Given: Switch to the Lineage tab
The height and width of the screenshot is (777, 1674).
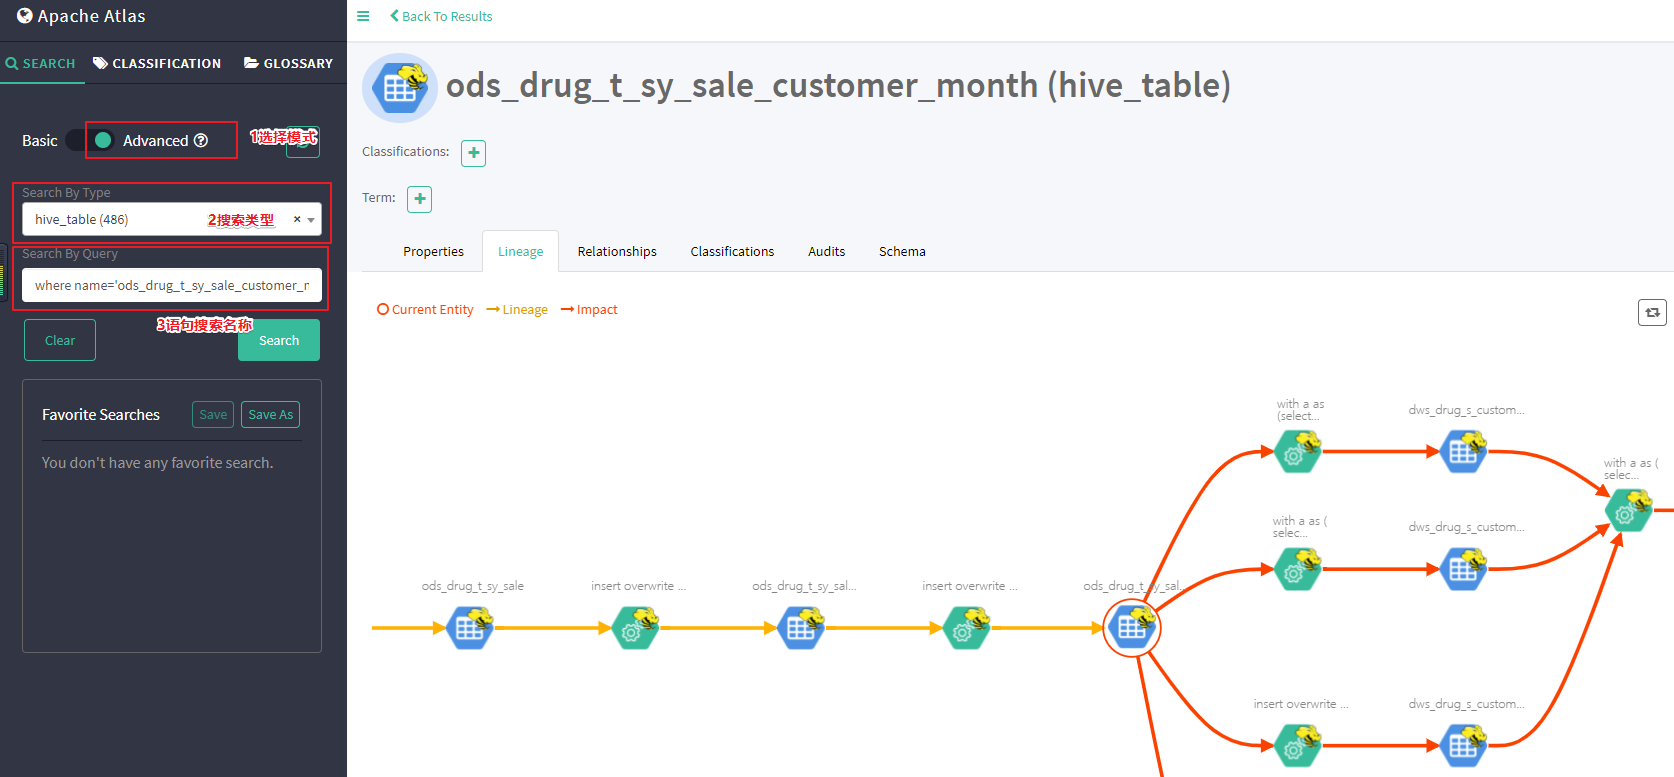Looking at the screenshot, I should 521,252.
